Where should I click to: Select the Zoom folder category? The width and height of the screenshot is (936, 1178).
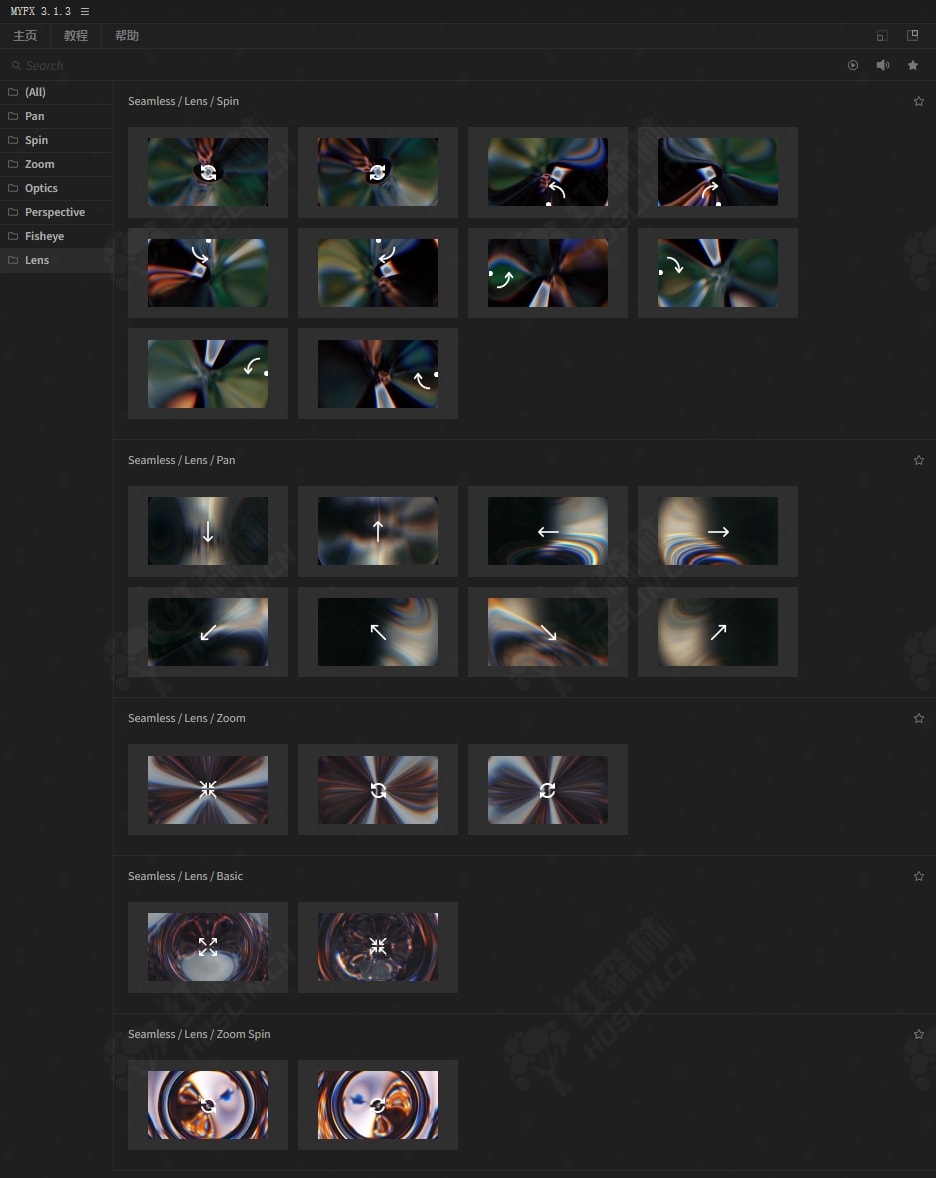coord(56,165)
